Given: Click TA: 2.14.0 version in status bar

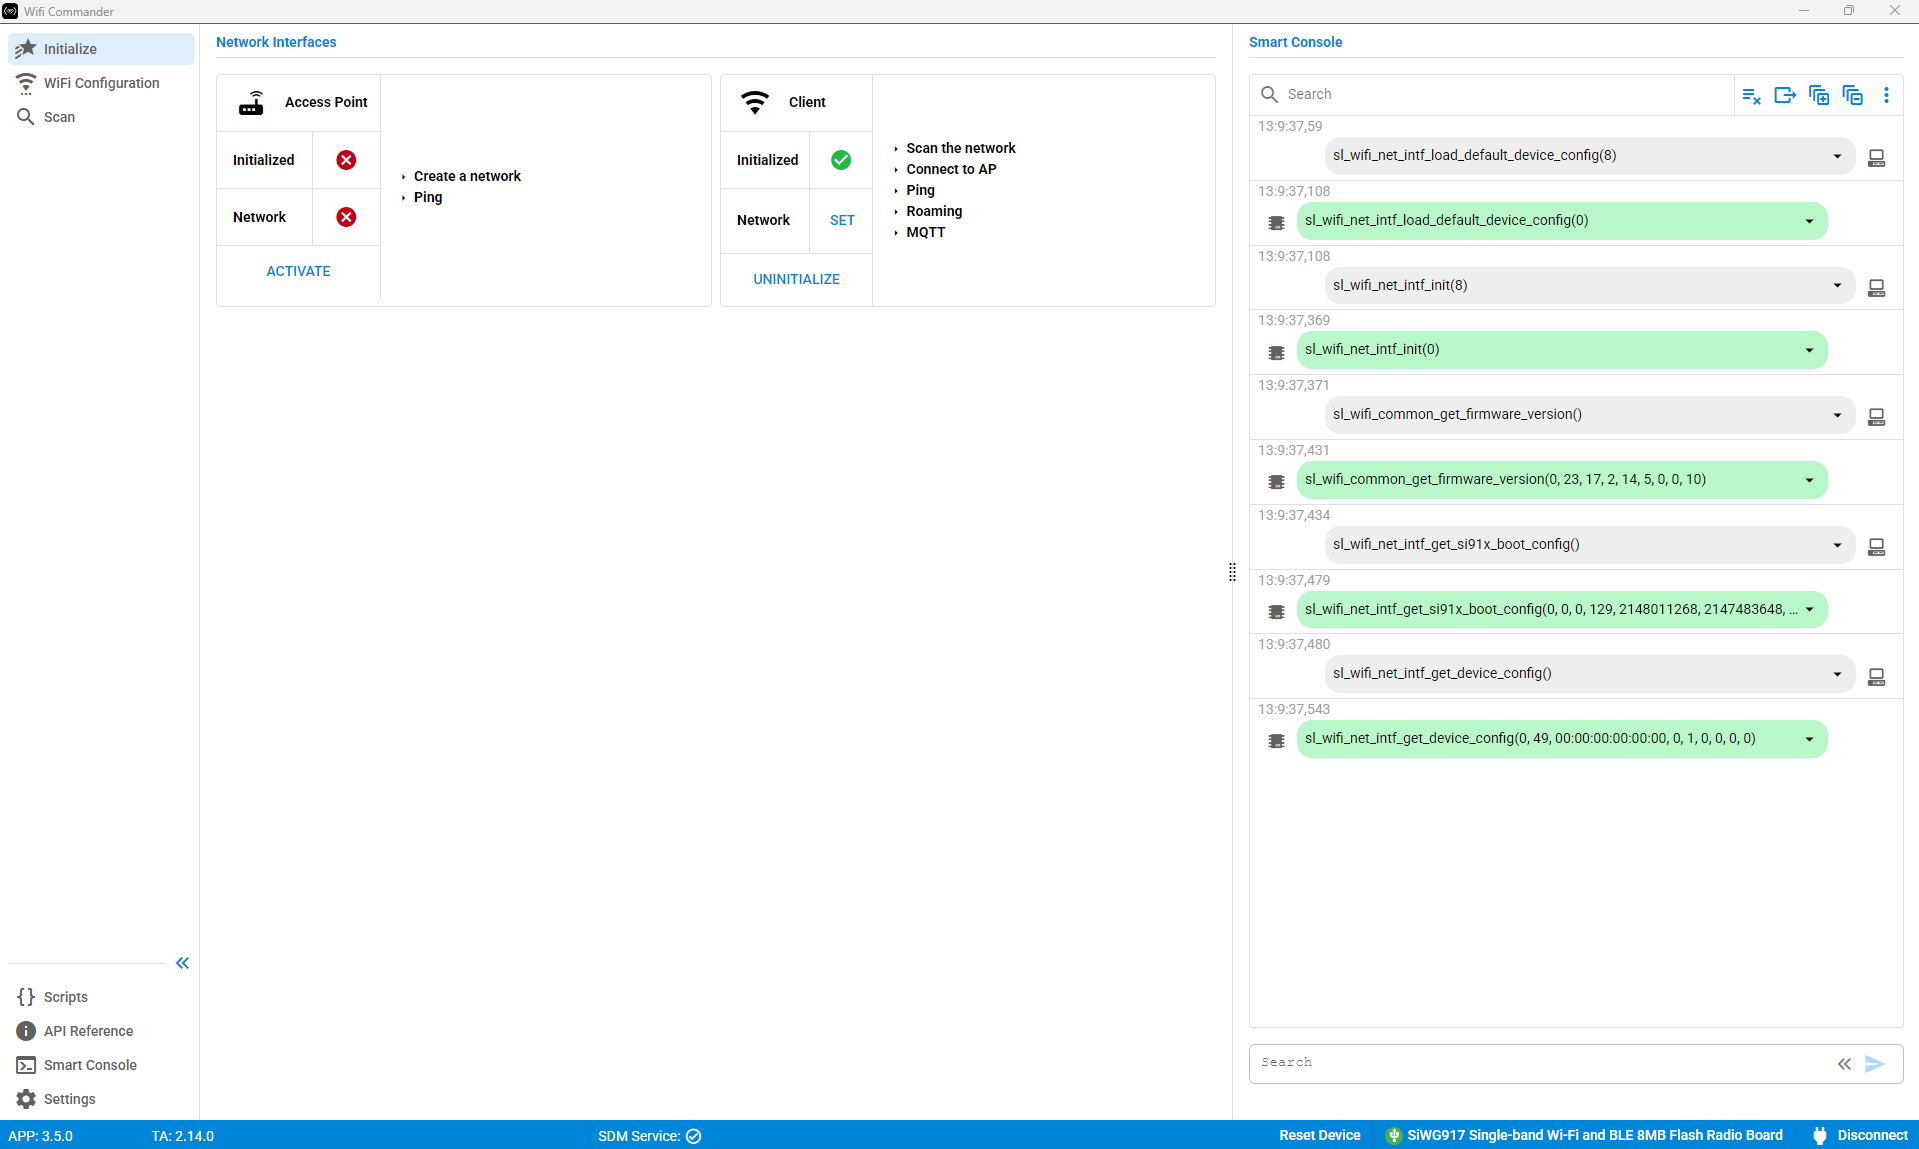Looking at the screenshot, I should tap(183, 1136).
